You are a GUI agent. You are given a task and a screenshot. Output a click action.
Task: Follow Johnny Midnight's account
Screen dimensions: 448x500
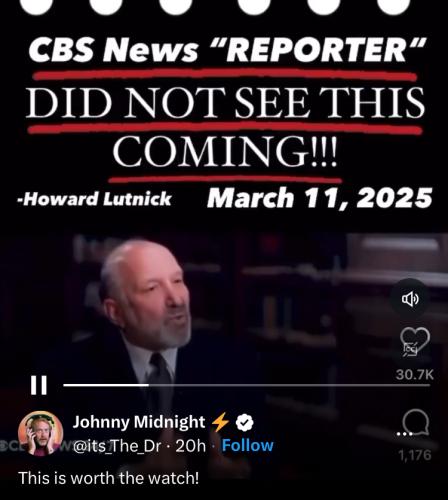[247, 445]
